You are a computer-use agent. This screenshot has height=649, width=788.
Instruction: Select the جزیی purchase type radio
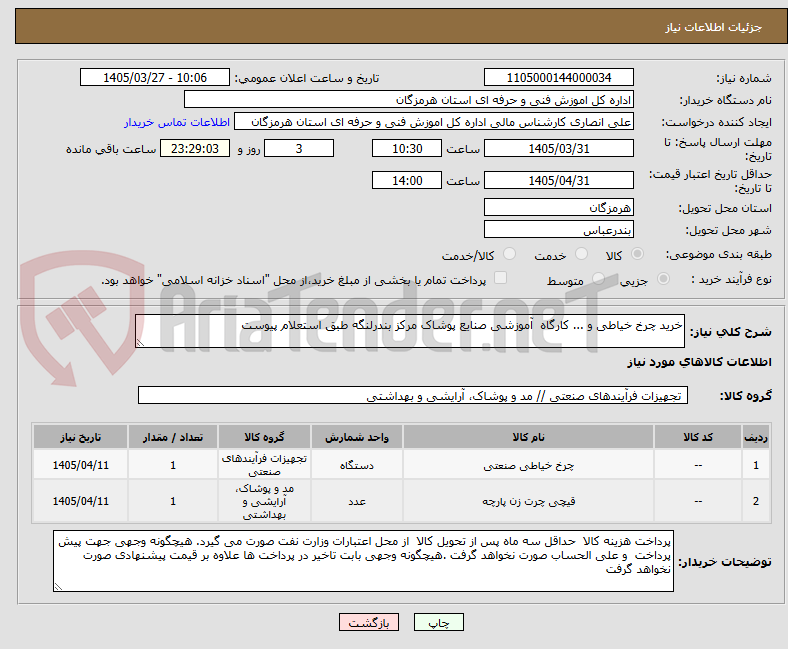[x=663, y=279]
